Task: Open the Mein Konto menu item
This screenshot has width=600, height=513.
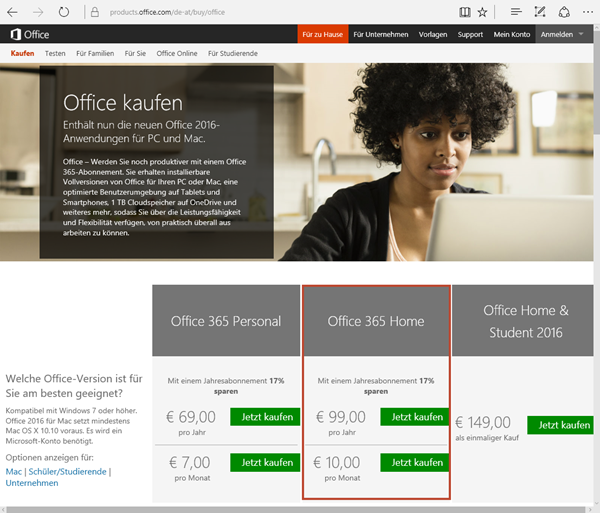Action: [x=512, y=34]
